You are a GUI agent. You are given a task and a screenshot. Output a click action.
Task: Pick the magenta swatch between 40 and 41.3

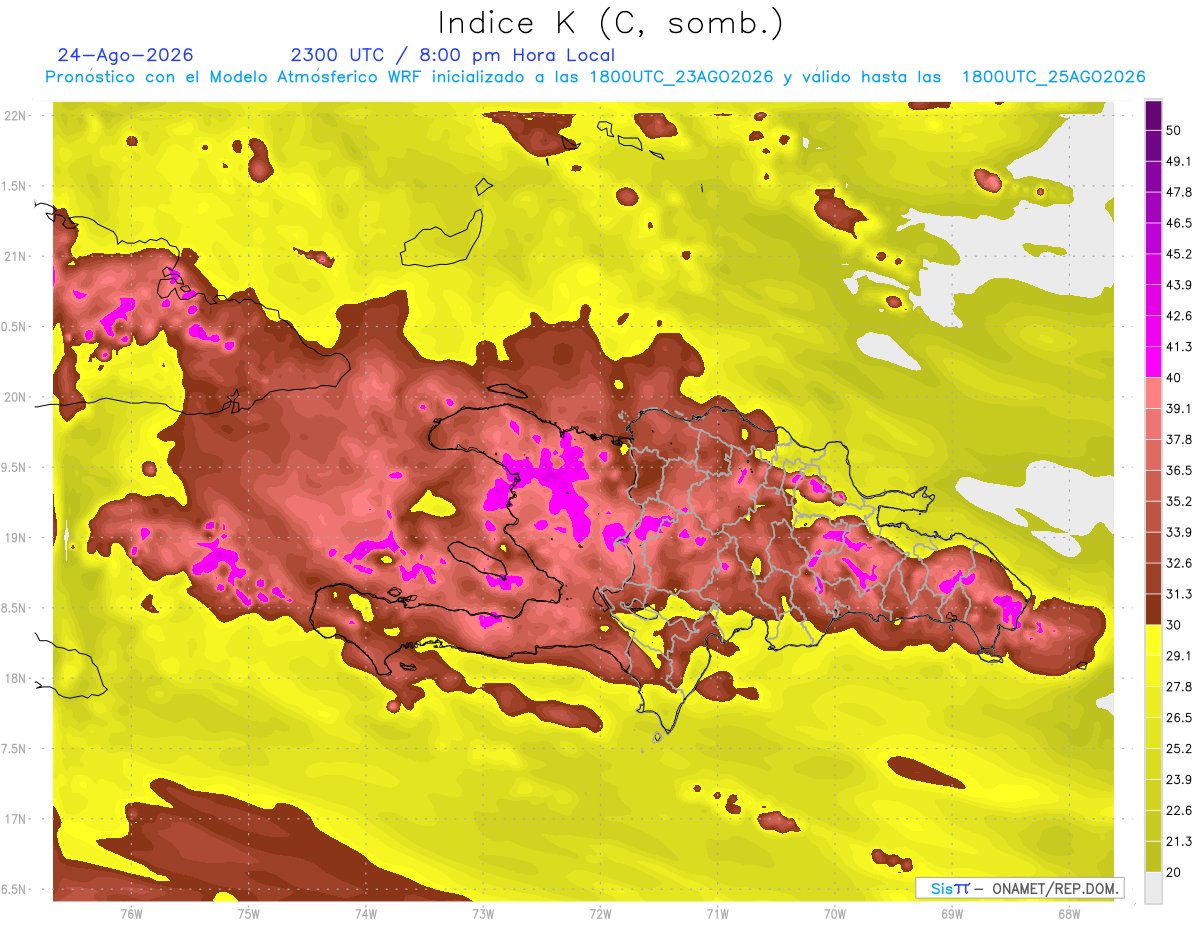pos(1153,362)
